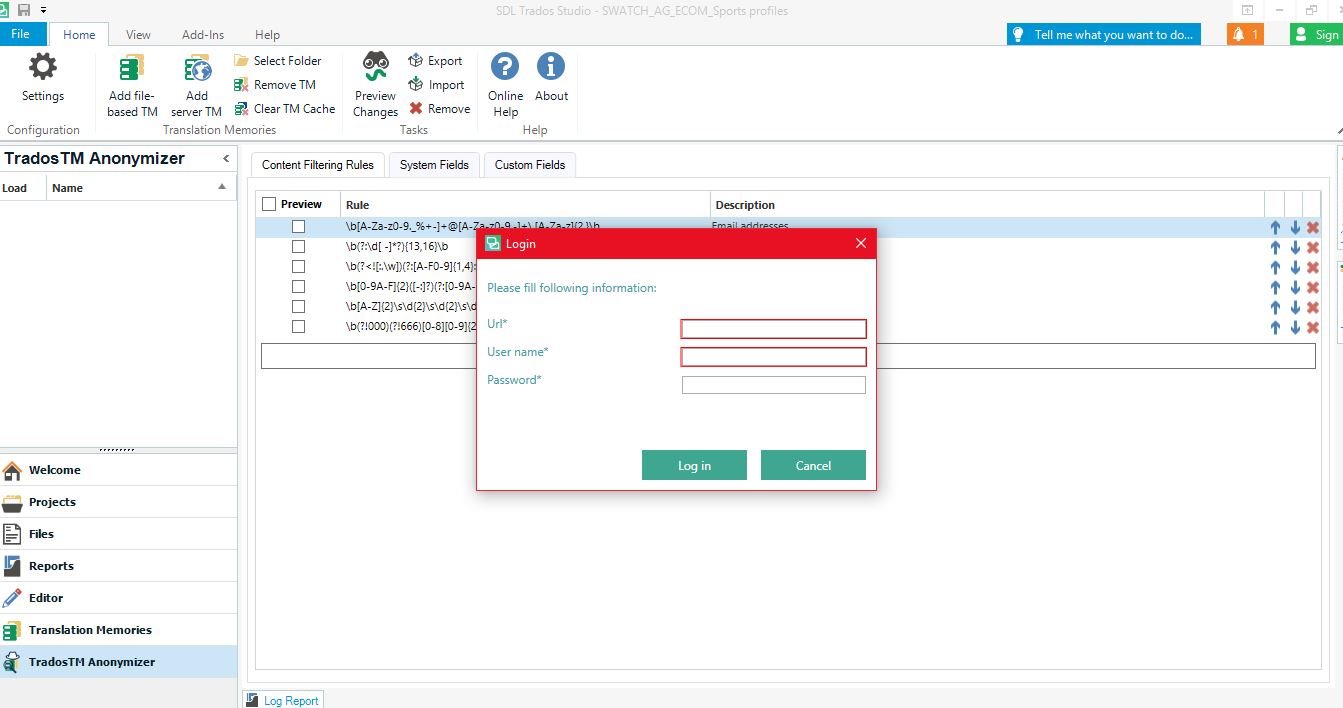The image size is (1343, 708).
Task: Move the email addresses rule down
Action: click(1295, 227)
